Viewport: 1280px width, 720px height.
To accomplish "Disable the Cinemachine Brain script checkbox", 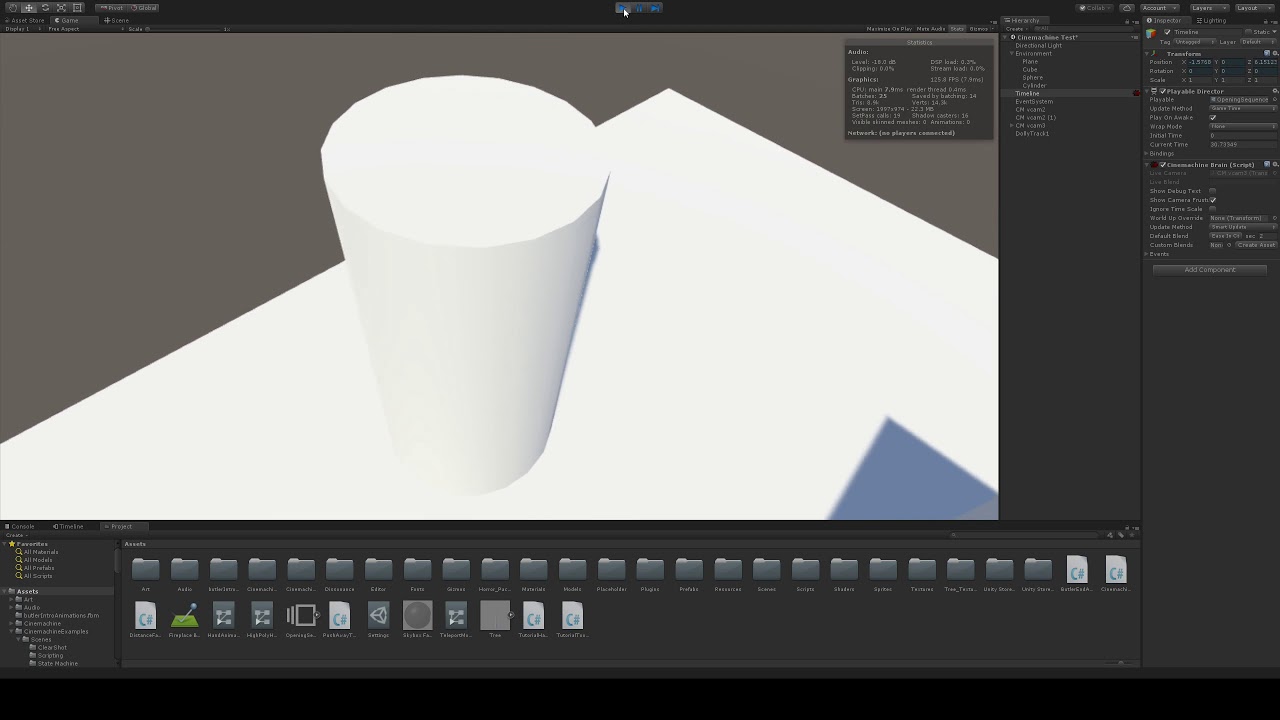I will (x=1163, y=165).
